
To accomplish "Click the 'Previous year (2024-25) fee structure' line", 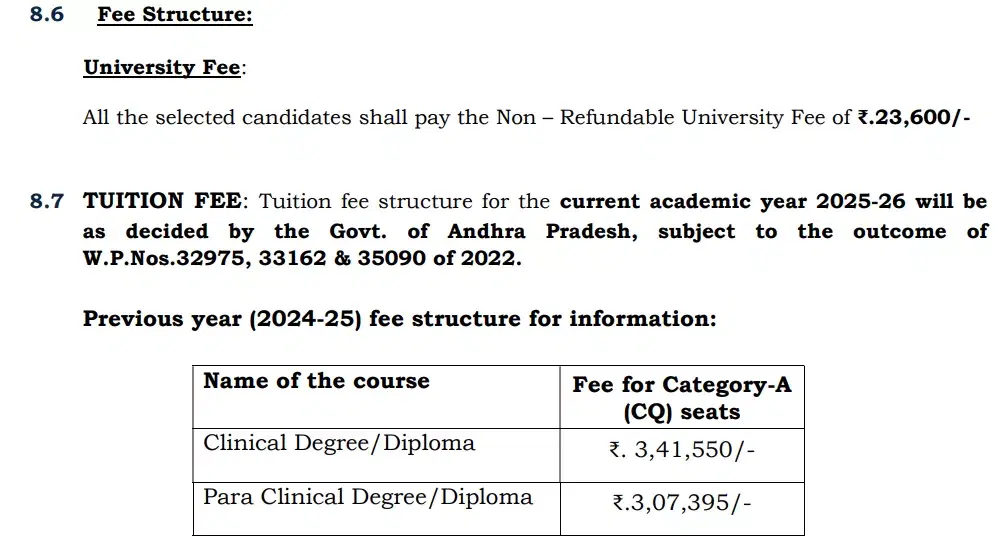I will tap(399, 320).
